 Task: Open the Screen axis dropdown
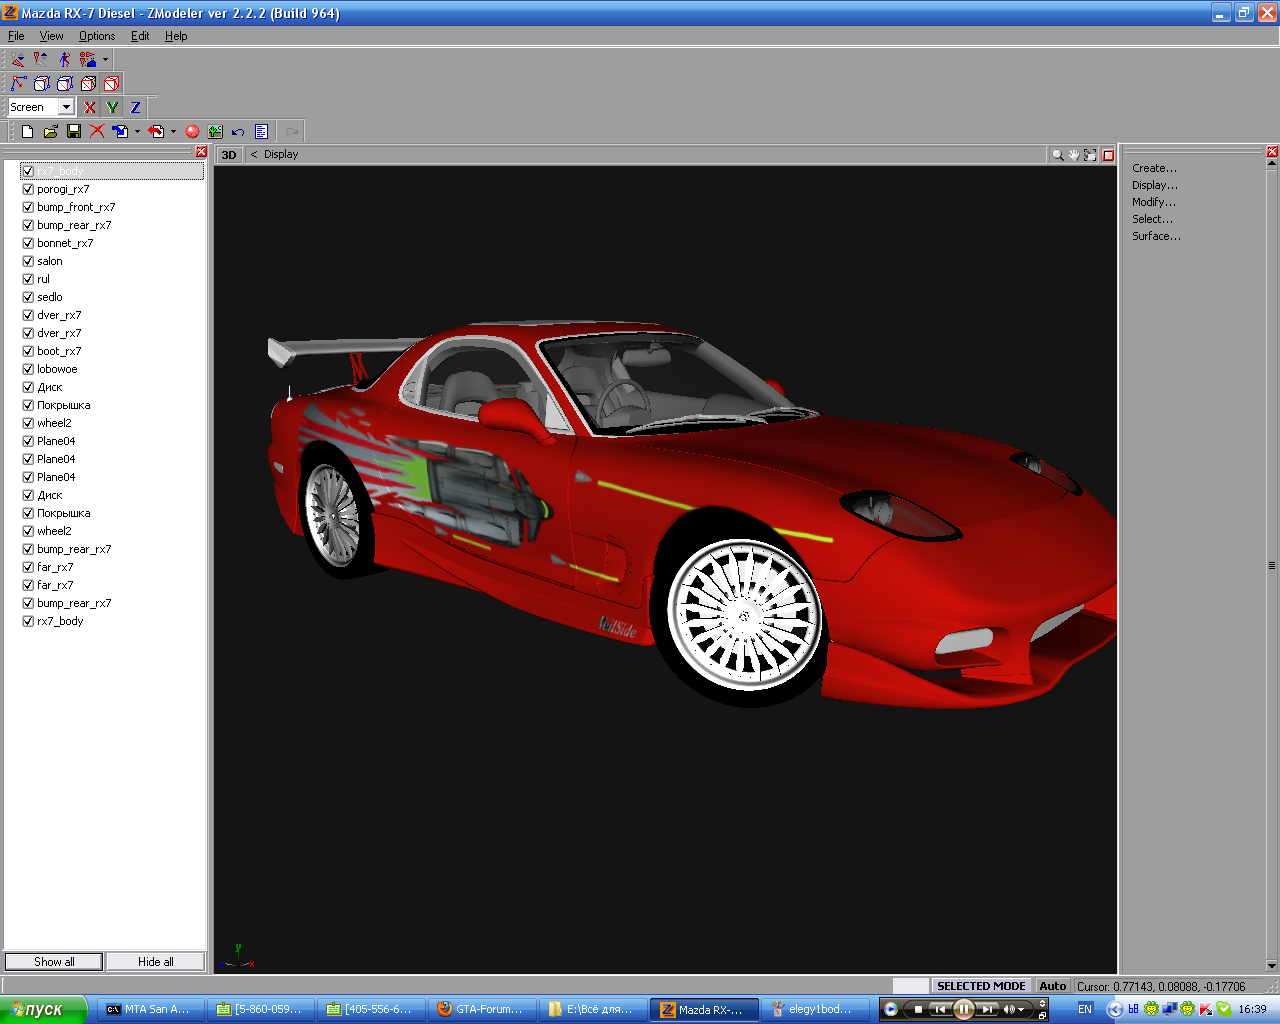point(66,107)
